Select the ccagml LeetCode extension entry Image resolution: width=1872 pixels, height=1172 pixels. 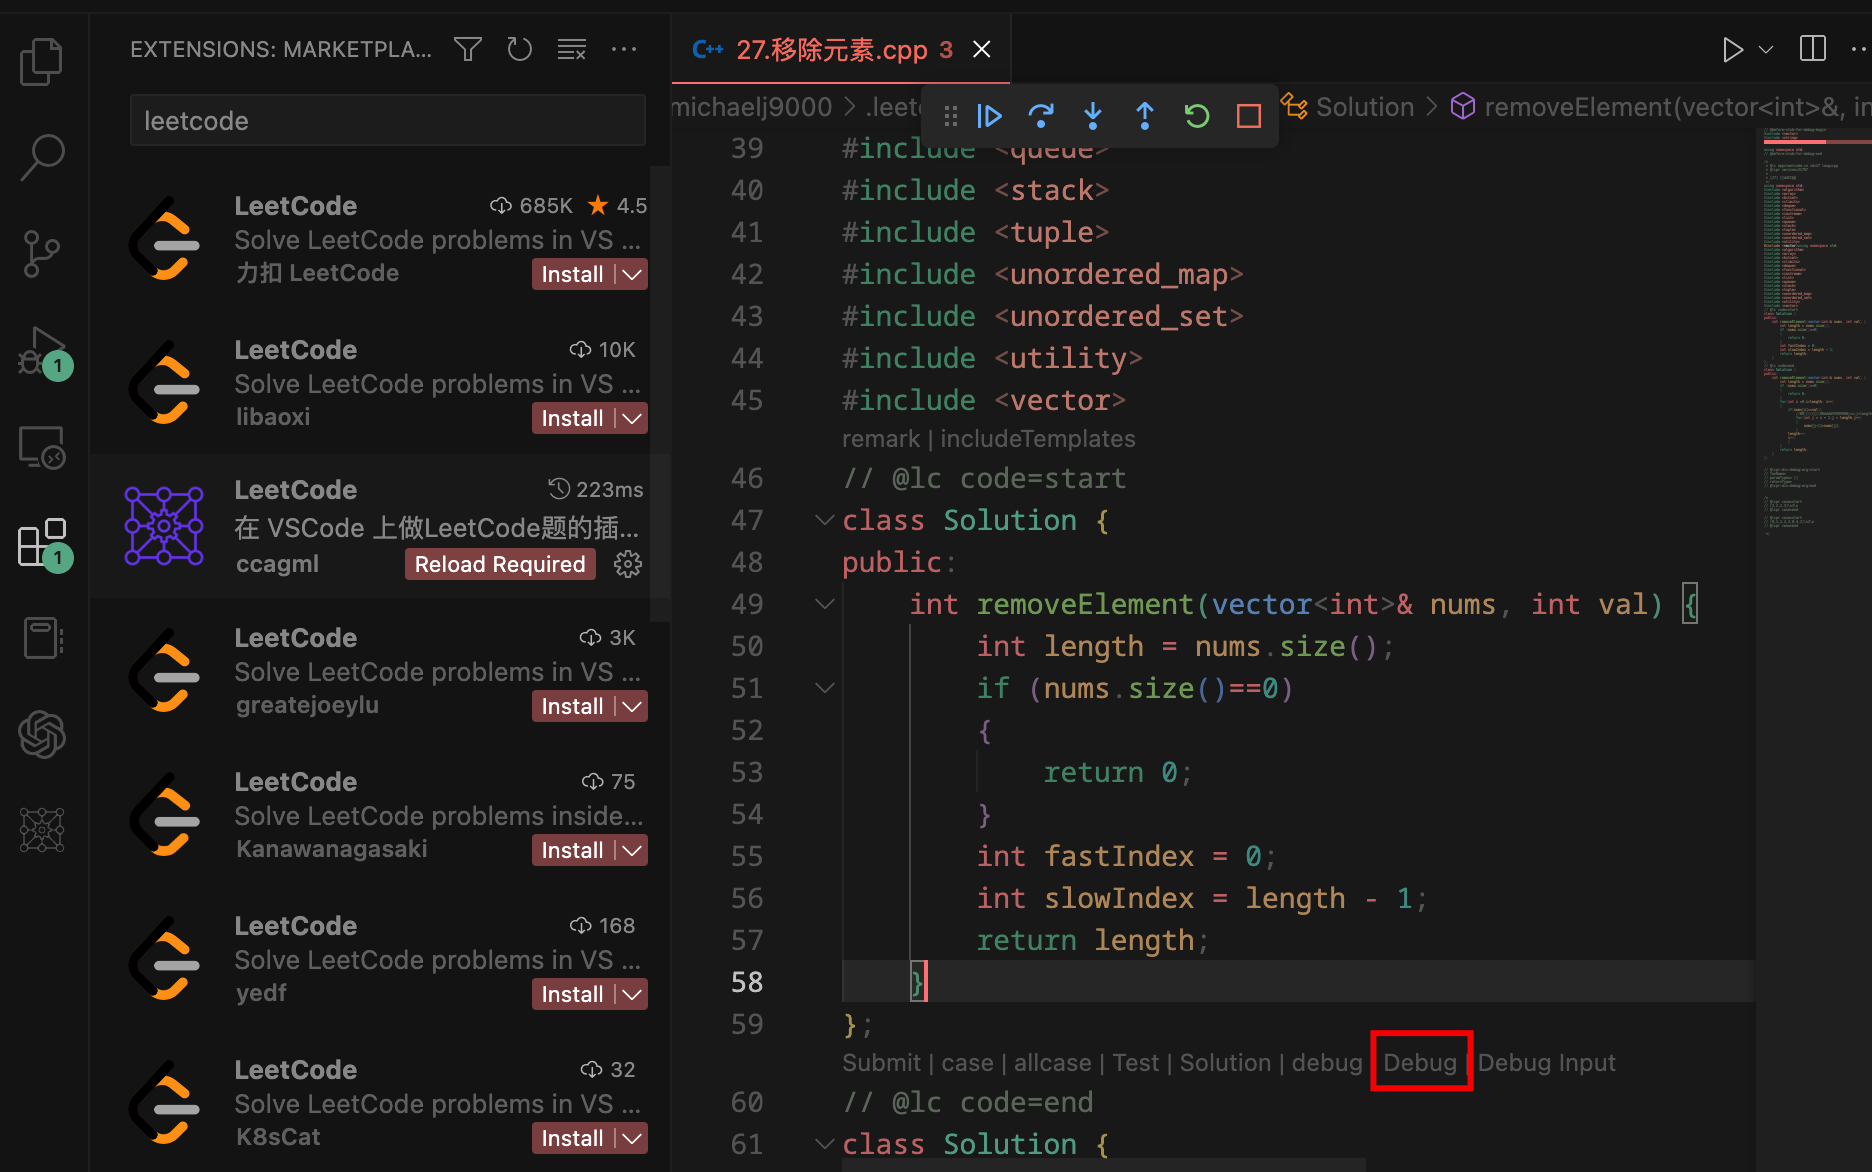(x=380, y=526)
